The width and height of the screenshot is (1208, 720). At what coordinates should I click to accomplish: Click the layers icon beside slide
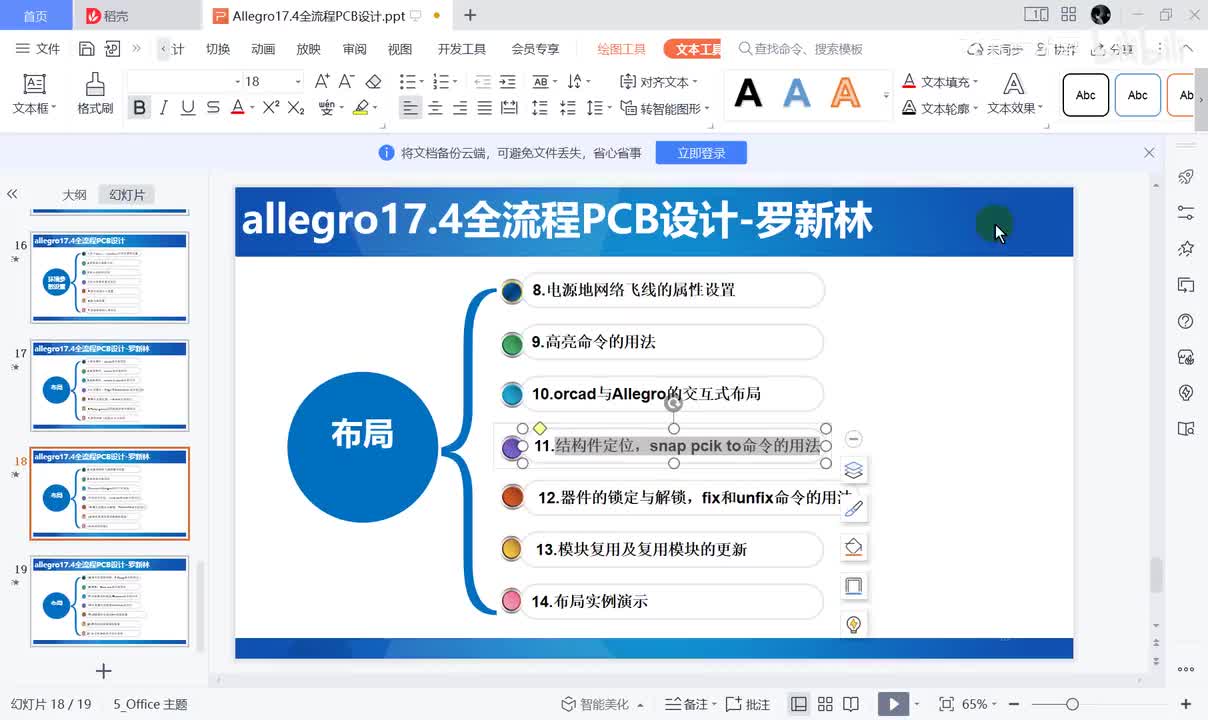click(x=853, y=469)
